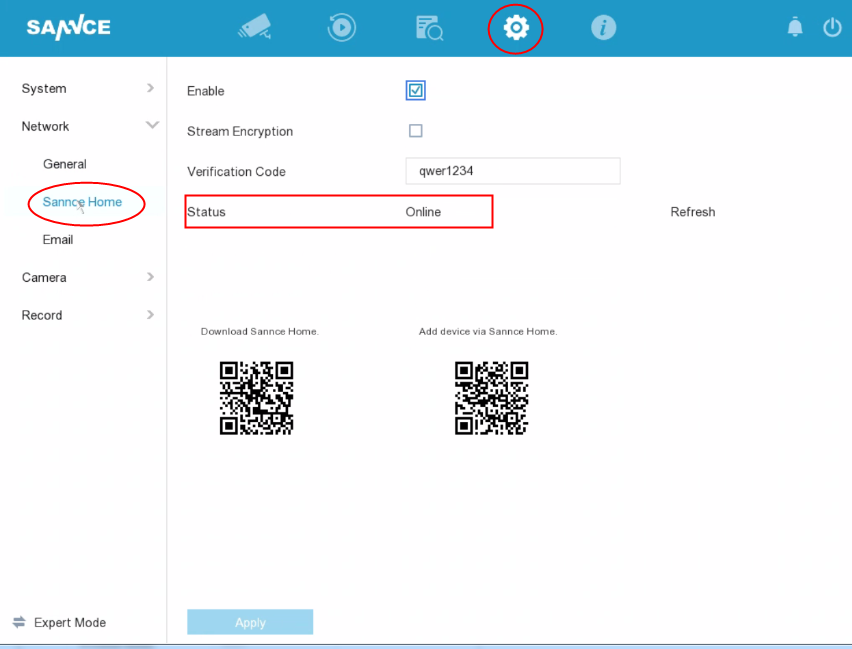Click the Stream Encryption label
The width and height of the screenshot is (852, 649).
pyautogui.click(x=240, y=132)
